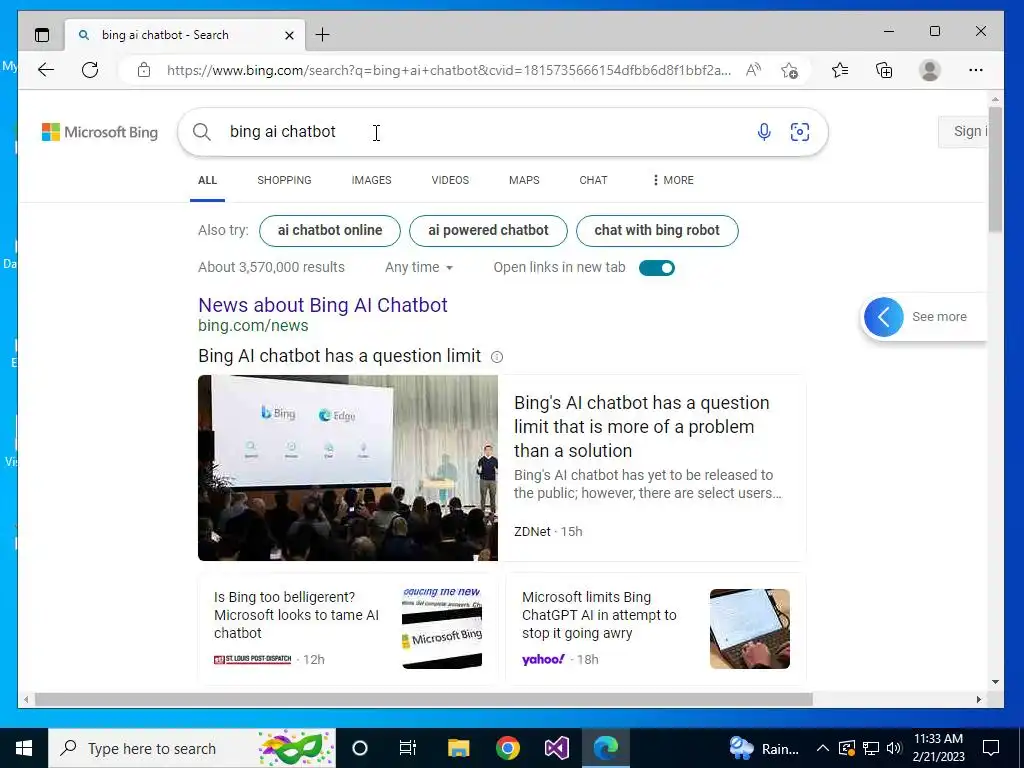Click info icon beside question limit heading
Viewport: 1024px width, 768px height.
[x=497, y=357]
